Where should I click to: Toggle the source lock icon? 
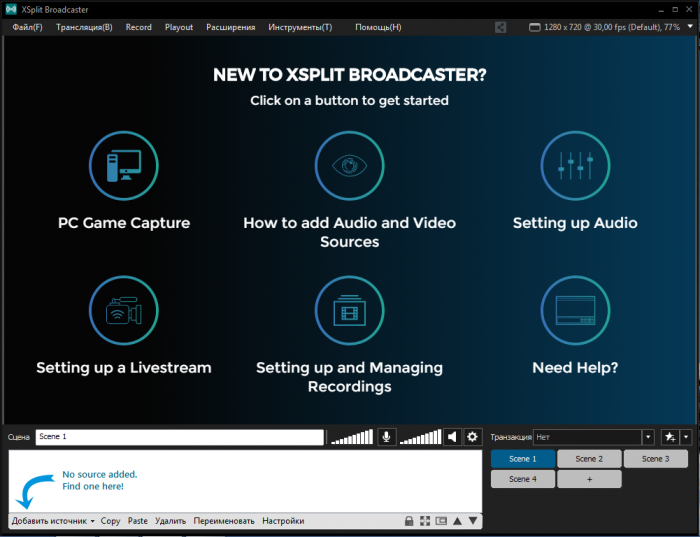pos(409,521)
